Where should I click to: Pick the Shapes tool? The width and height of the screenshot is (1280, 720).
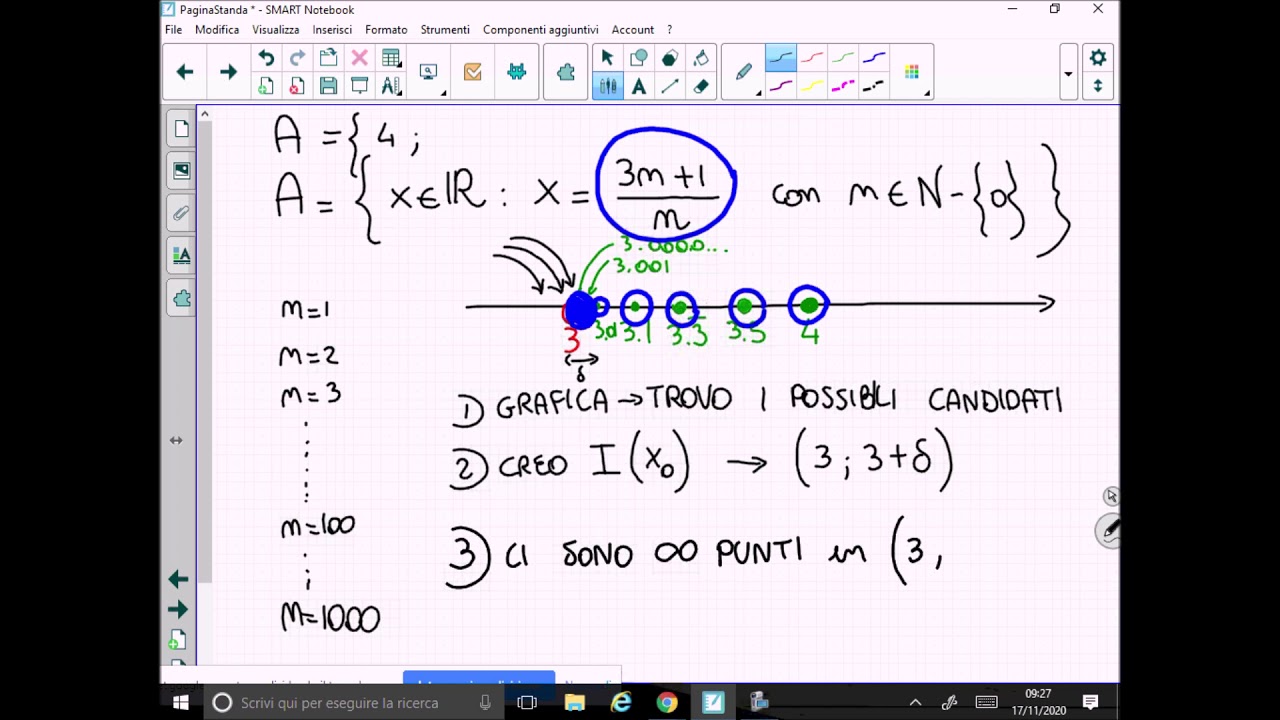(x=638, y=58)
